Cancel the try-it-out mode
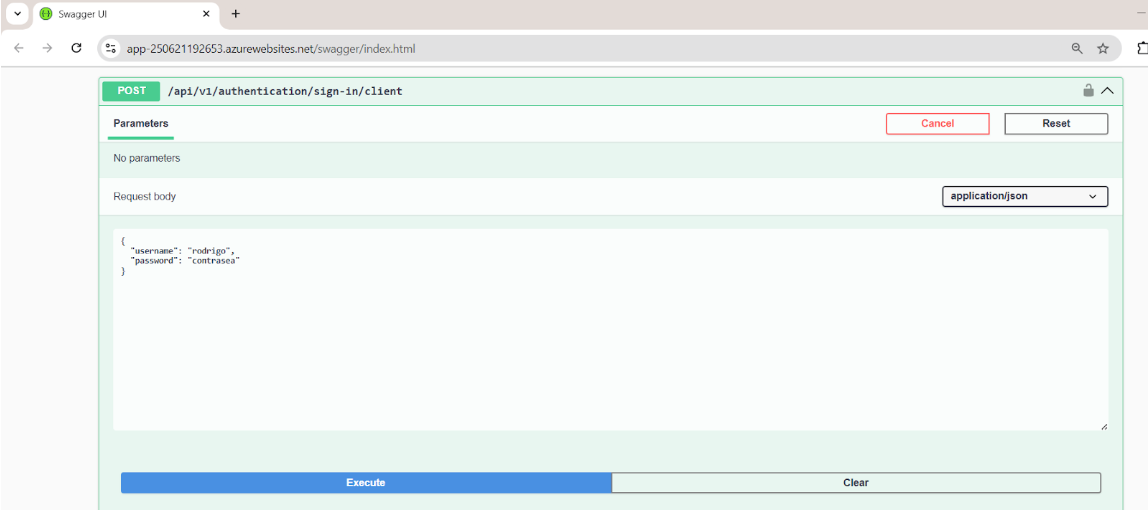 click(x=937, y=124)
